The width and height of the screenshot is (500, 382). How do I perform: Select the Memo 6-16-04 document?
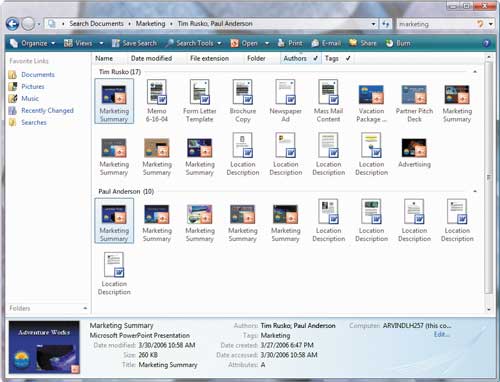pos(157,101)
